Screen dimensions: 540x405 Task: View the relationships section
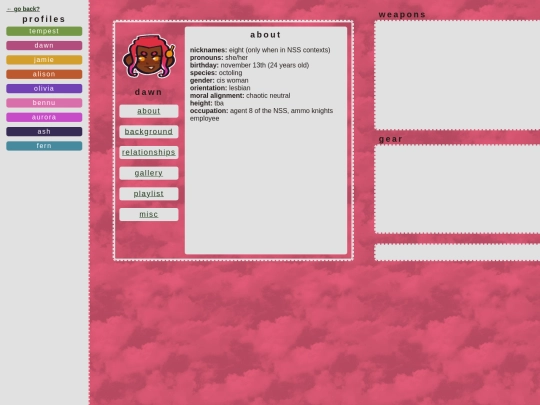(x=149, y=152)
